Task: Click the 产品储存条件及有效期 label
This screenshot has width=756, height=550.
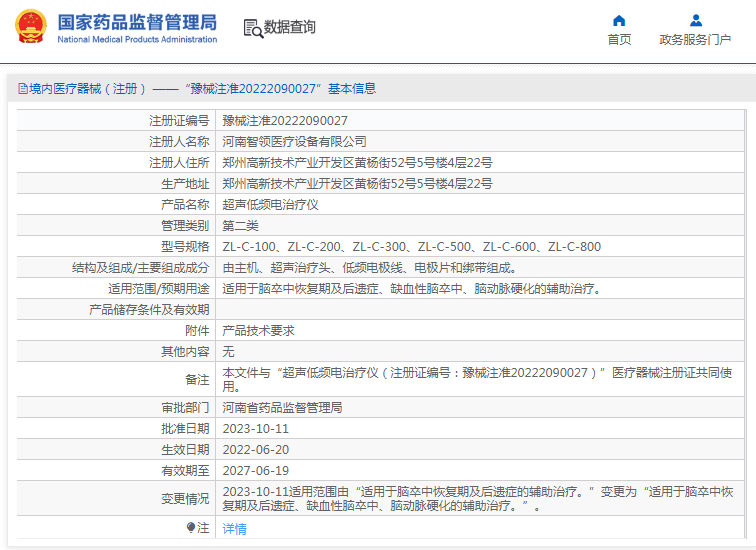Action: click(x=149, y=309)
